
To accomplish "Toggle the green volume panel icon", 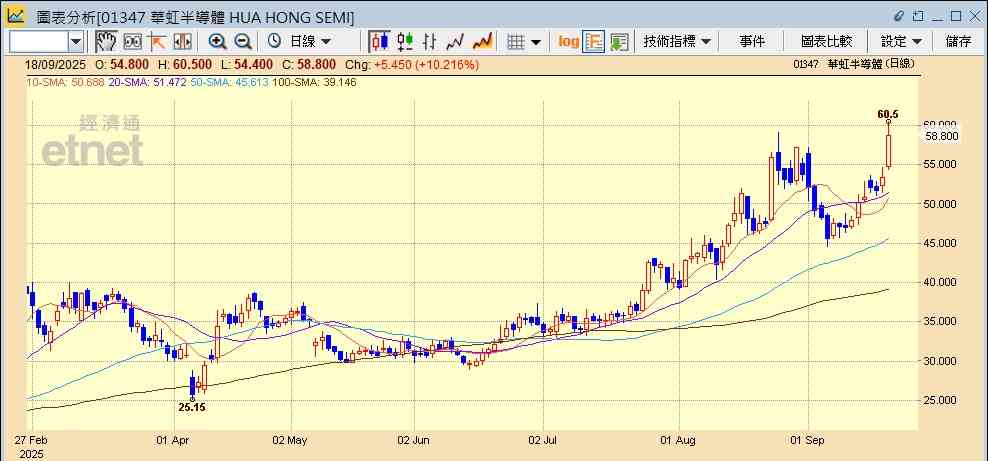I will [x=618, y=42].
